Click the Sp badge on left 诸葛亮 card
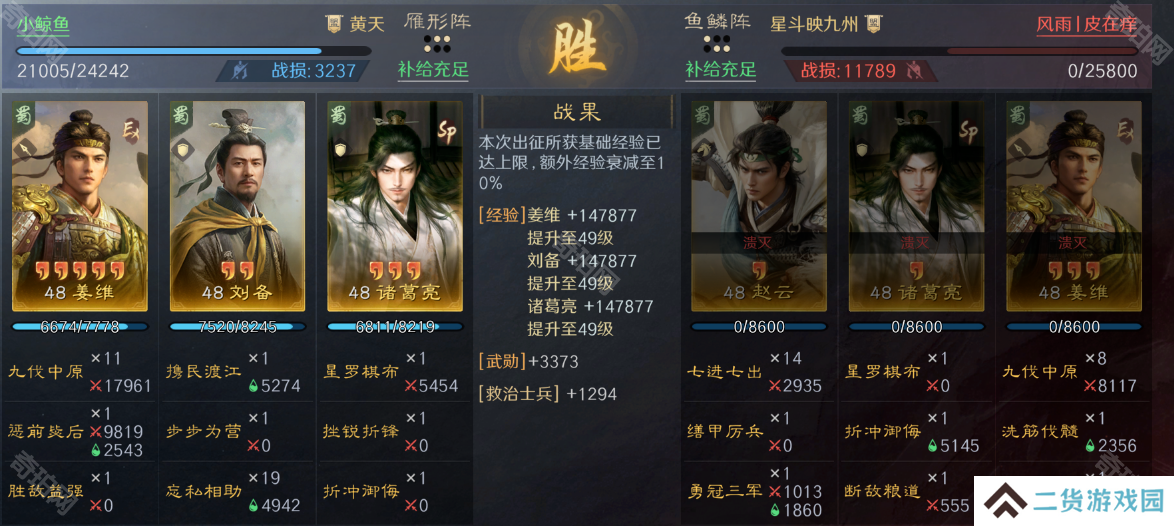Viewport: 1174px width, 526px height. (x=447, y=132)
